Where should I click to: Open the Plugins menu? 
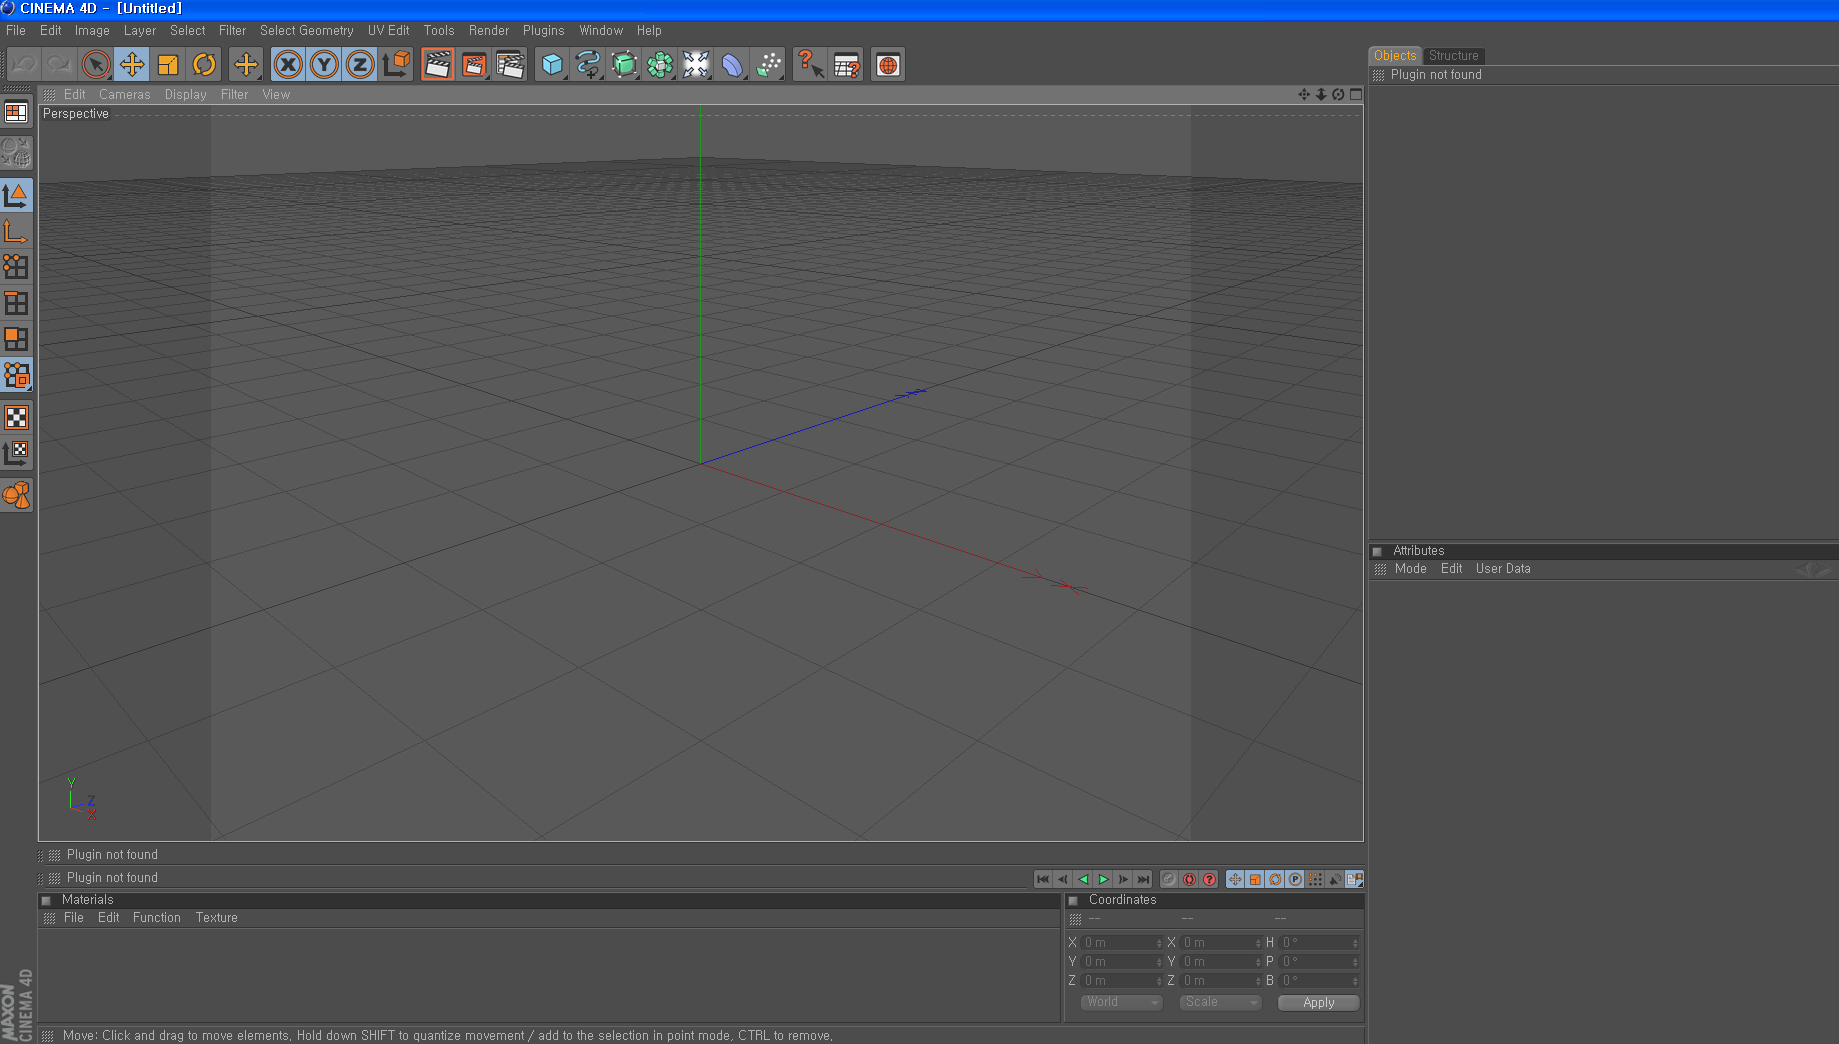[x=544, y=31]
